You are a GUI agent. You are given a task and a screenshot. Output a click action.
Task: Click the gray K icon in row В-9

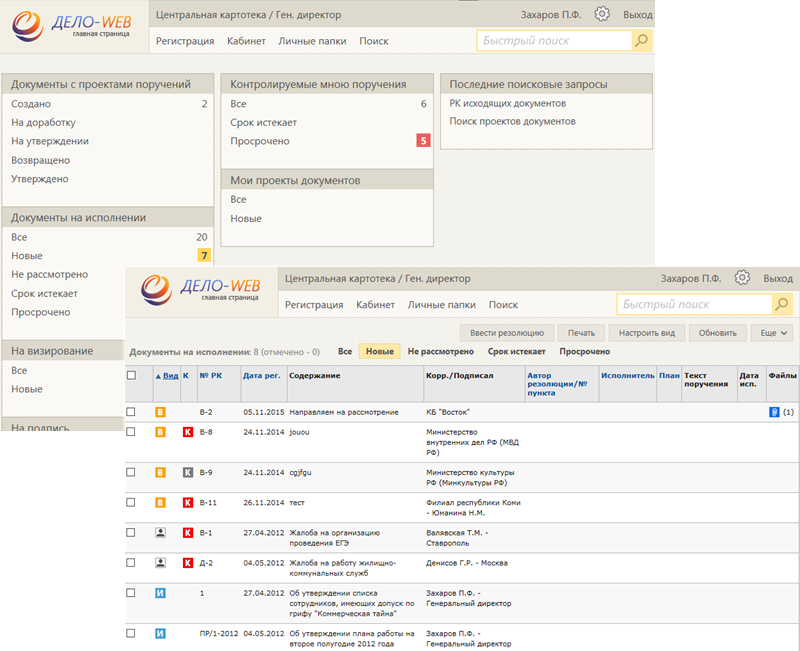[187, 472]
